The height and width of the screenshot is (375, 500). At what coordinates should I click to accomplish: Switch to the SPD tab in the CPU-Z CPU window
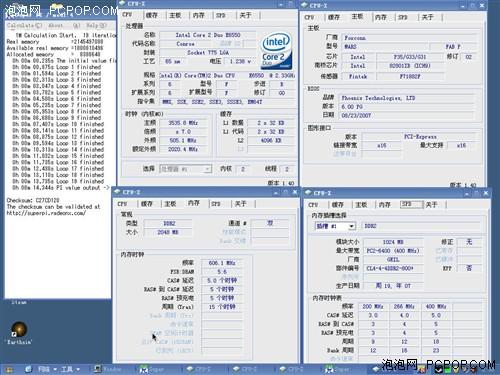click(221, 15)
